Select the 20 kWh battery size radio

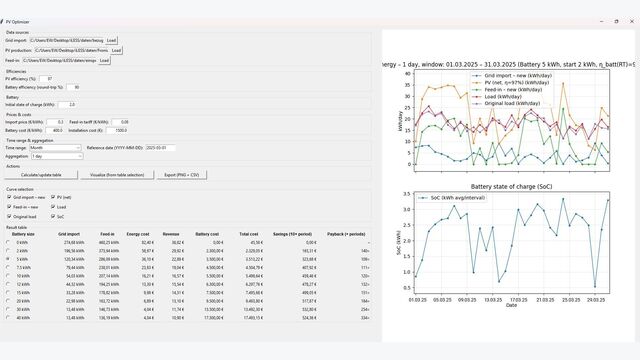tap(8, 301)
